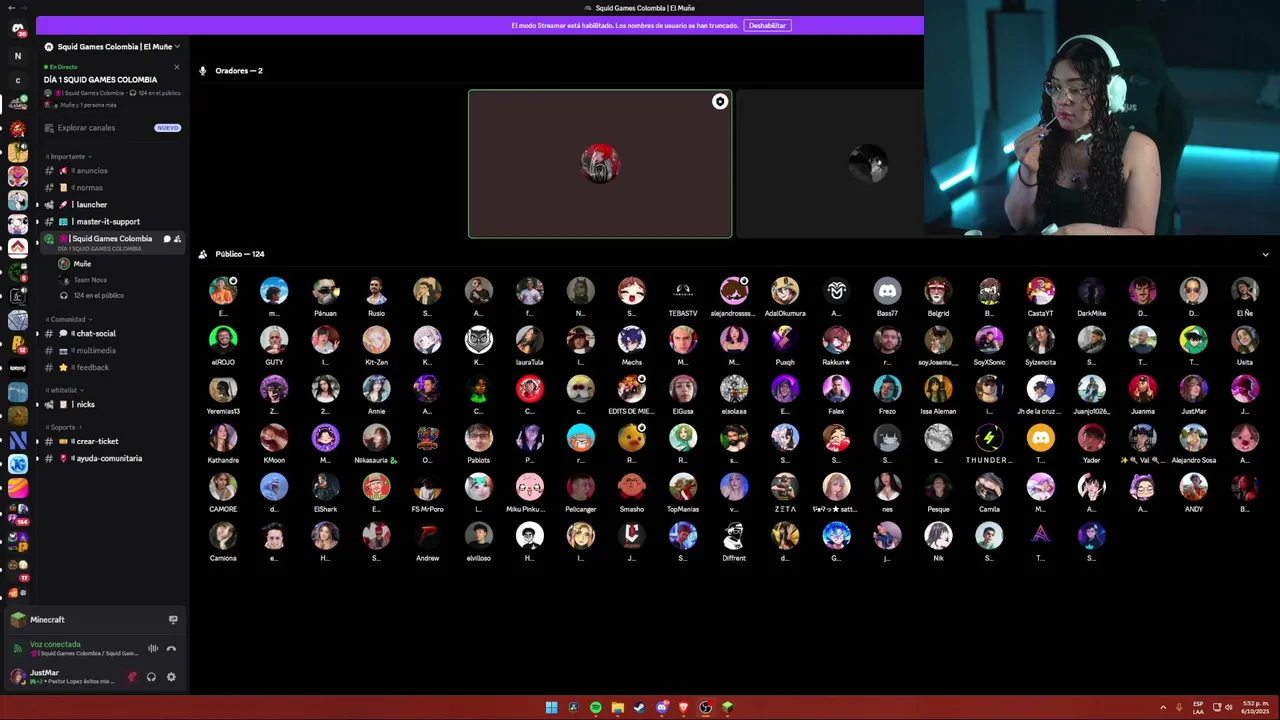Open the ayuda-comunitaria channel
The width and height of the screenshot is (1280, 720).
pos(111,459)
